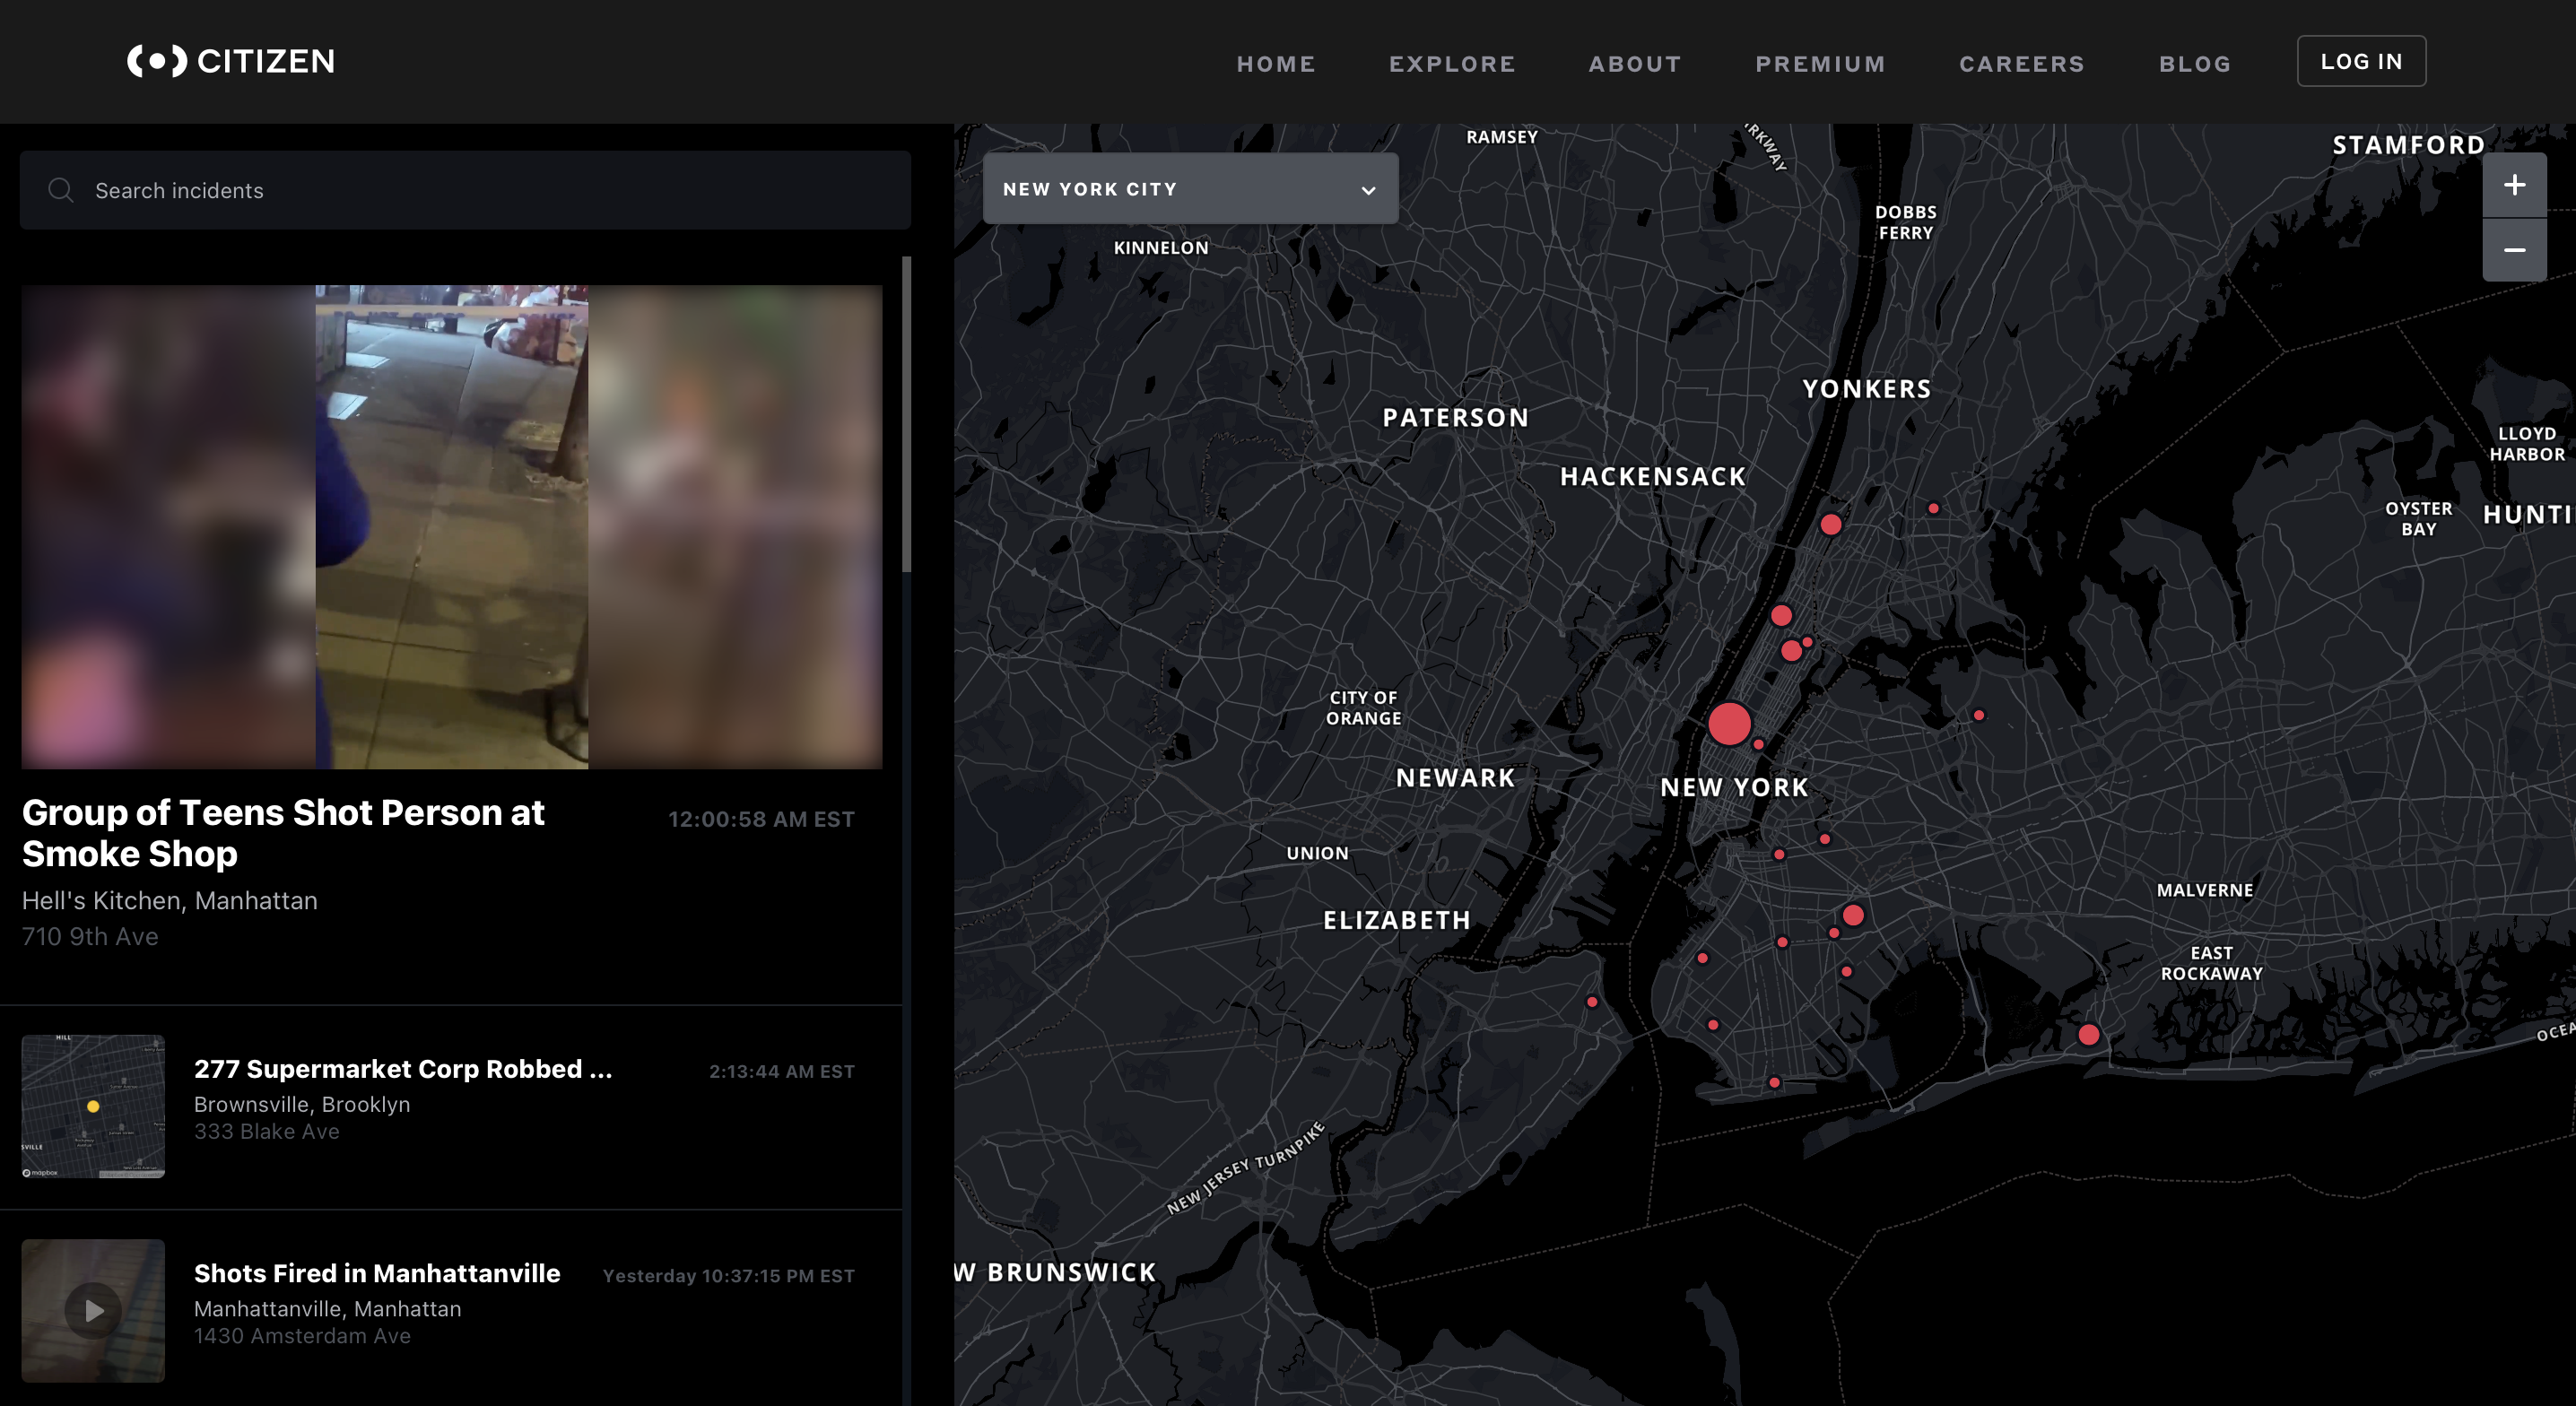
Task: Click the YONKERS map label
Action: [x=1866, y=389]
